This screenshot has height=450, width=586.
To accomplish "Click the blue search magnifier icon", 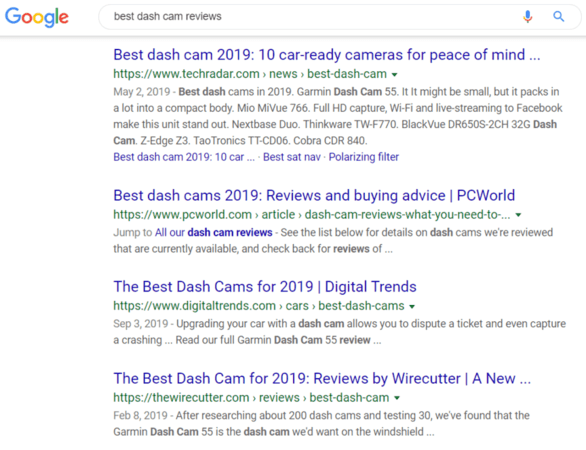I will 559,16.
